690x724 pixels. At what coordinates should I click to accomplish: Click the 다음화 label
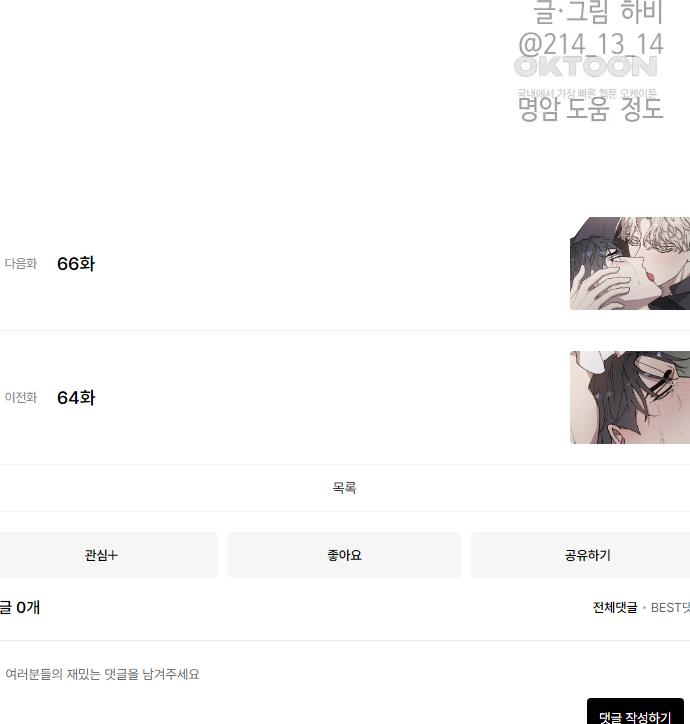(x=21, y=263)
